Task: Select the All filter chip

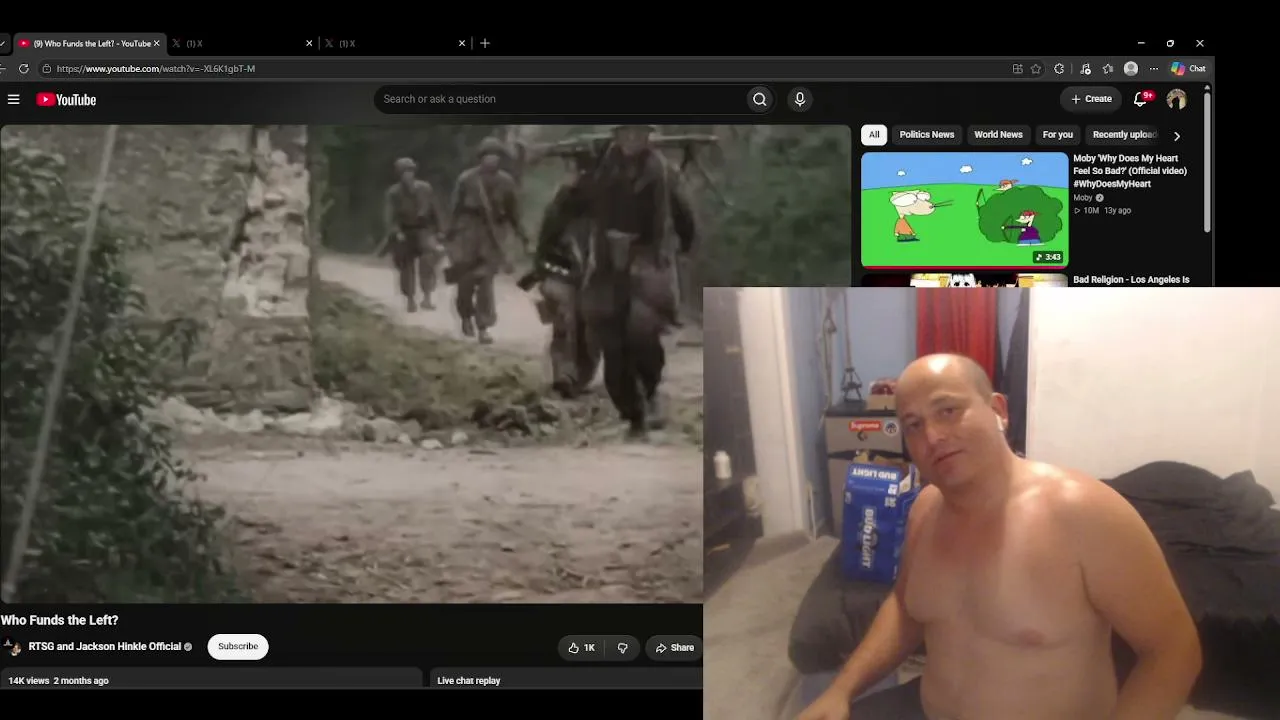Action: coord(874,135)
